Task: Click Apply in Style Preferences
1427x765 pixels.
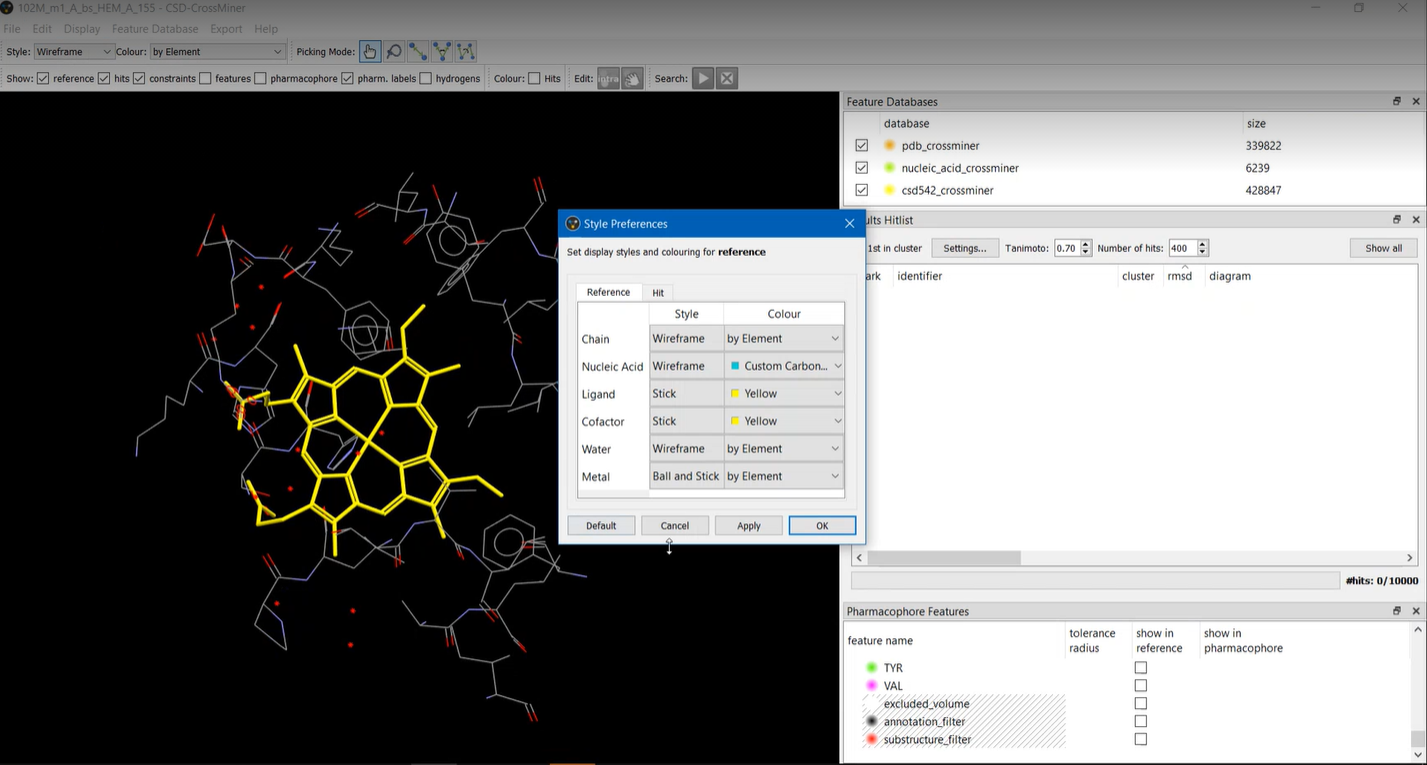Action: click(x=748, y=526)
